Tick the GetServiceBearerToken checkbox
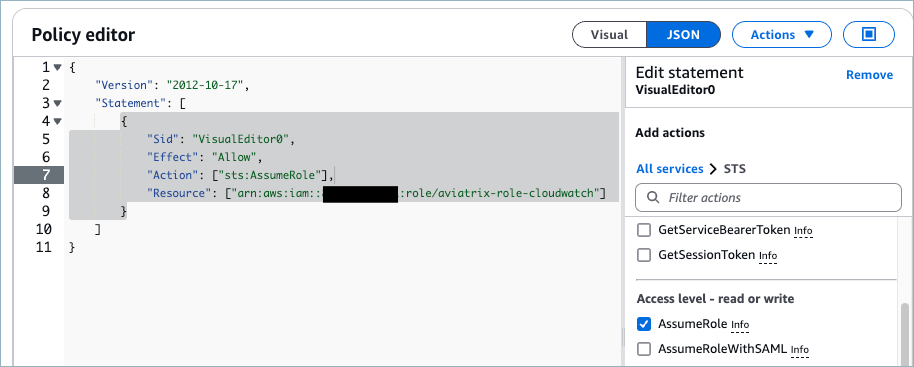 click(x=644, y=230)
